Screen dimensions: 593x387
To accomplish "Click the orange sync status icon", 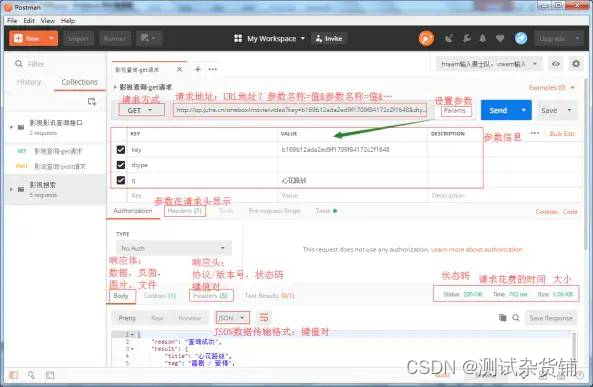I will click(x=426, y=39).
